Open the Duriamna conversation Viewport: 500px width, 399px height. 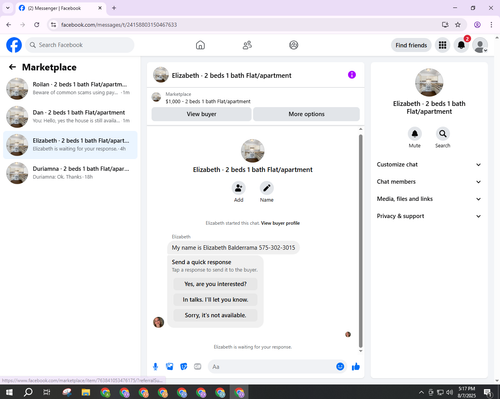70,173
